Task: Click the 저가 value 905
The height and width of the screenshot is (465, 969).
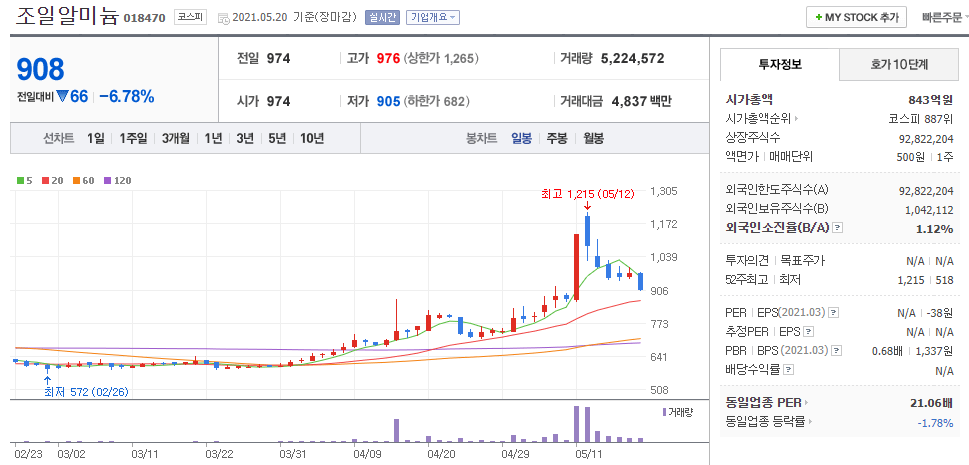Action: point(389,101)
